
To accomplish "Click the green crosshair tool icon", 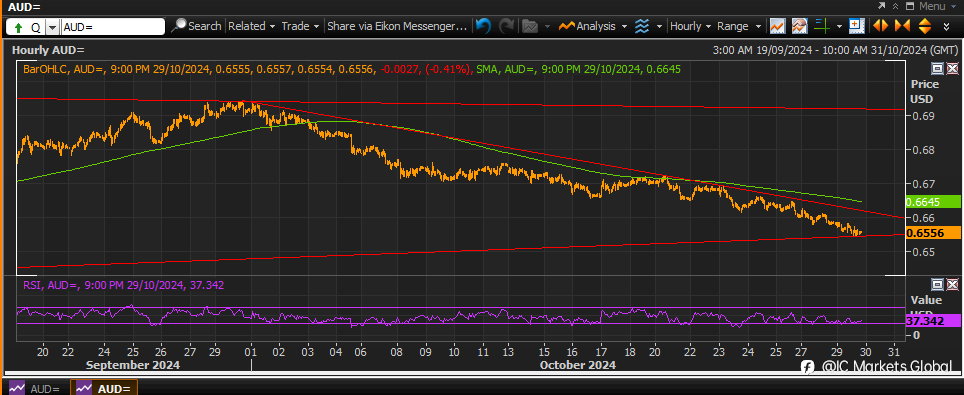I will pyautogui.click(x=821, y=26).
